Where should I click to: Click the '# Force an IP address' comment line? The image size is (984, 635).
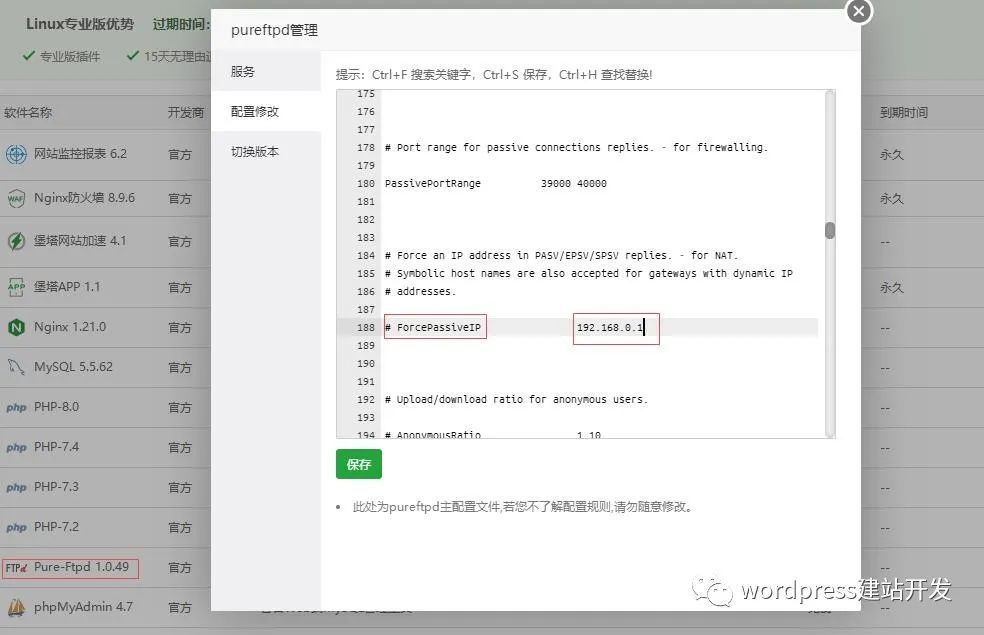click(562, 255)
